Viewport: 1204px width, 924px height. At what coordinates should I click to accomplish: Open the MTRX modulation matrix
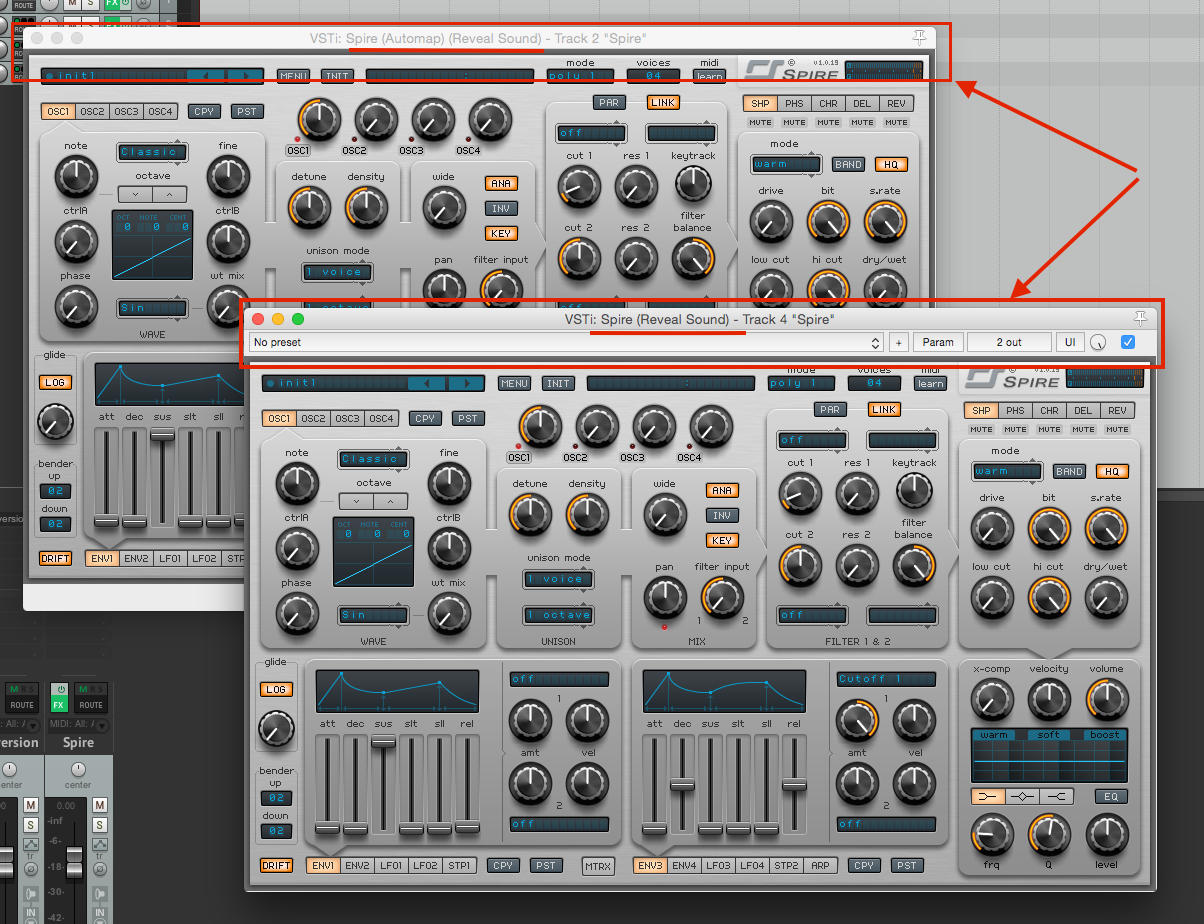(x=598, y=866)
